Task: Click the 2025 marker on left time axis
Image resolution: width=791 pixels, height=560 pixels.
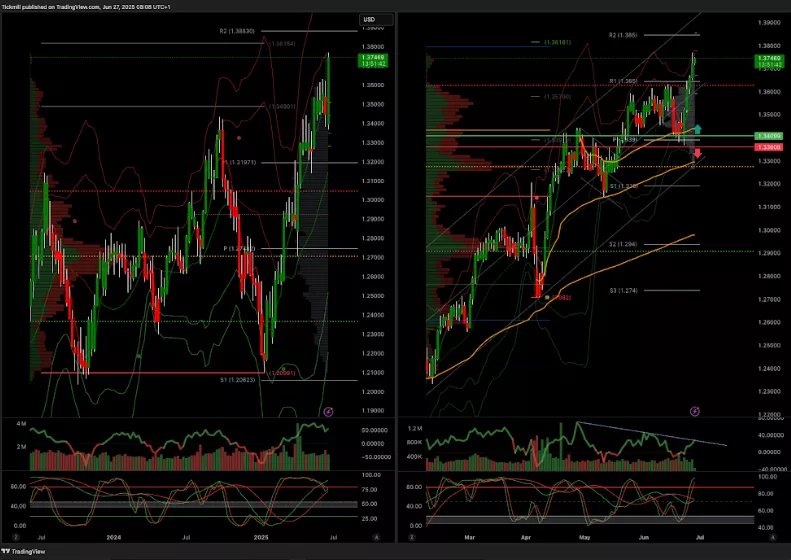Action: point(262,537)
